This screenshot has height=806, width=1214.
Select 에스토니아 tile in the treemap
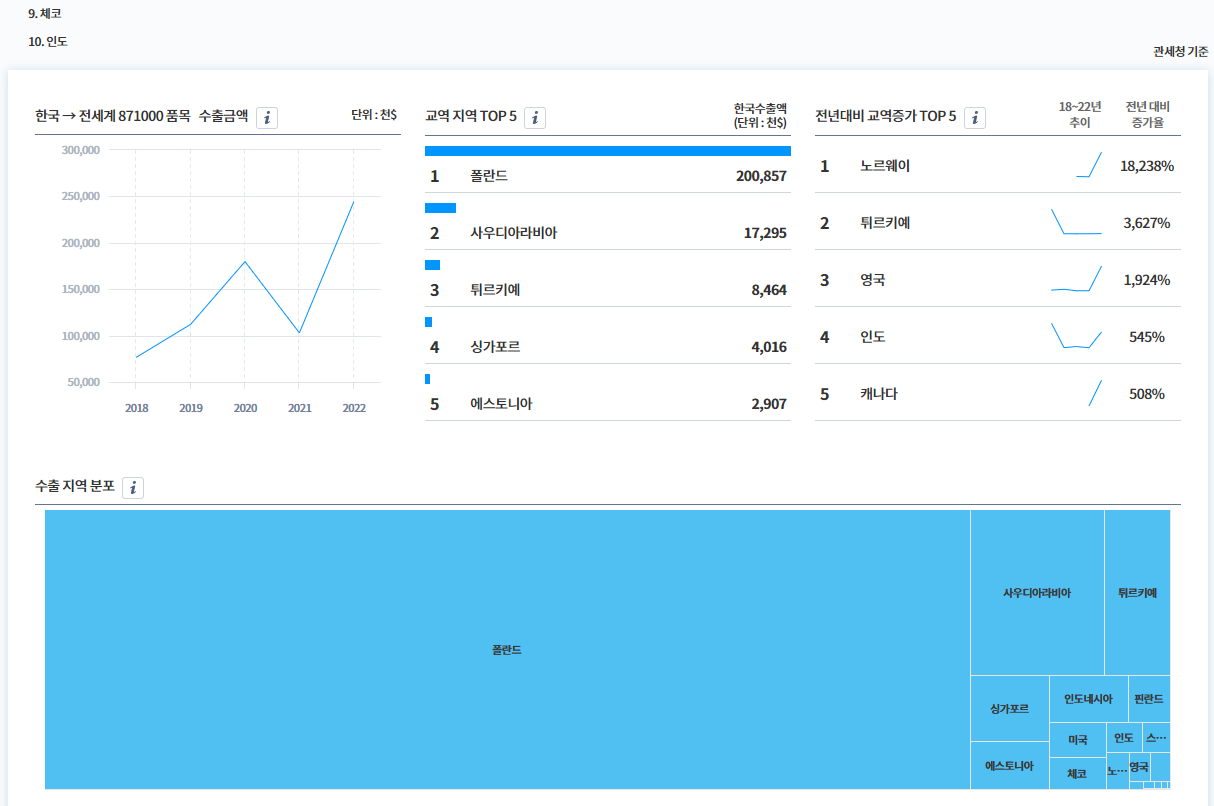point(1009,766)
